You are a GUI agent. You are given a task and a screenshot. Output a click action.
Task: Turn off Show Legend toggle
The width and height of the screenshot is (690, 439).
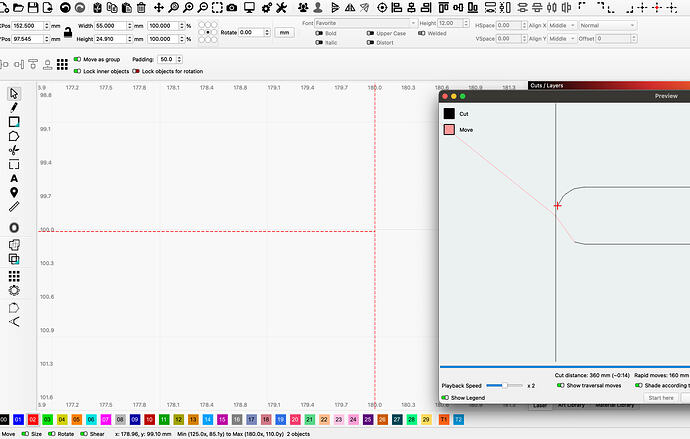[x=445, y=397]
